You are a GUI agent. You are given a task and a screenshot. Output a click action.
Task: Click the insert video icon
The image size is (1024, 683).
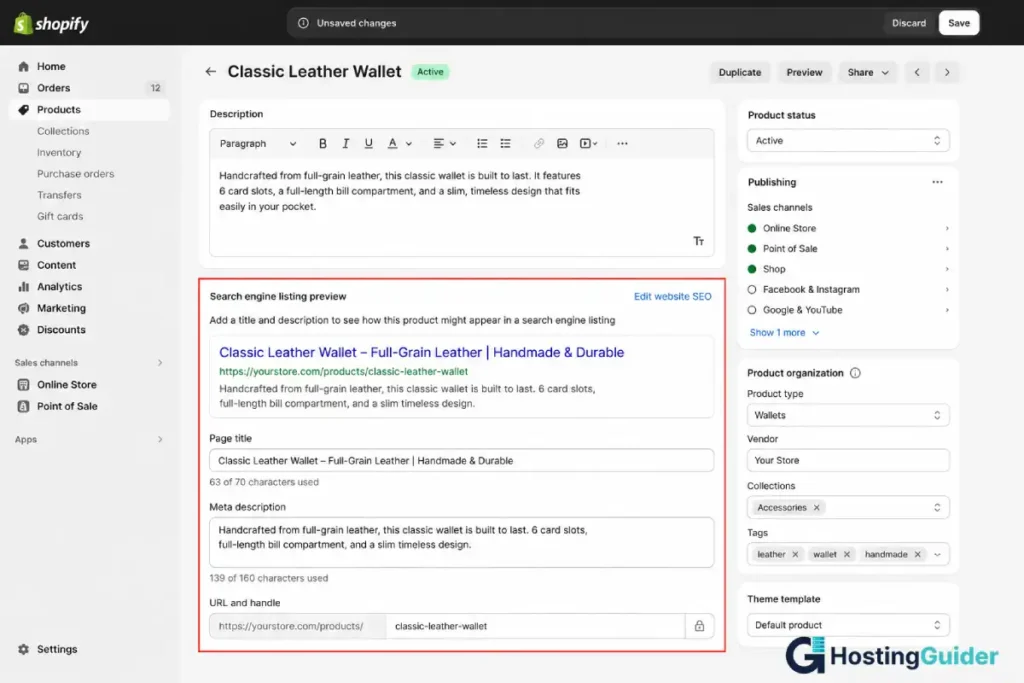pos(588,144)
